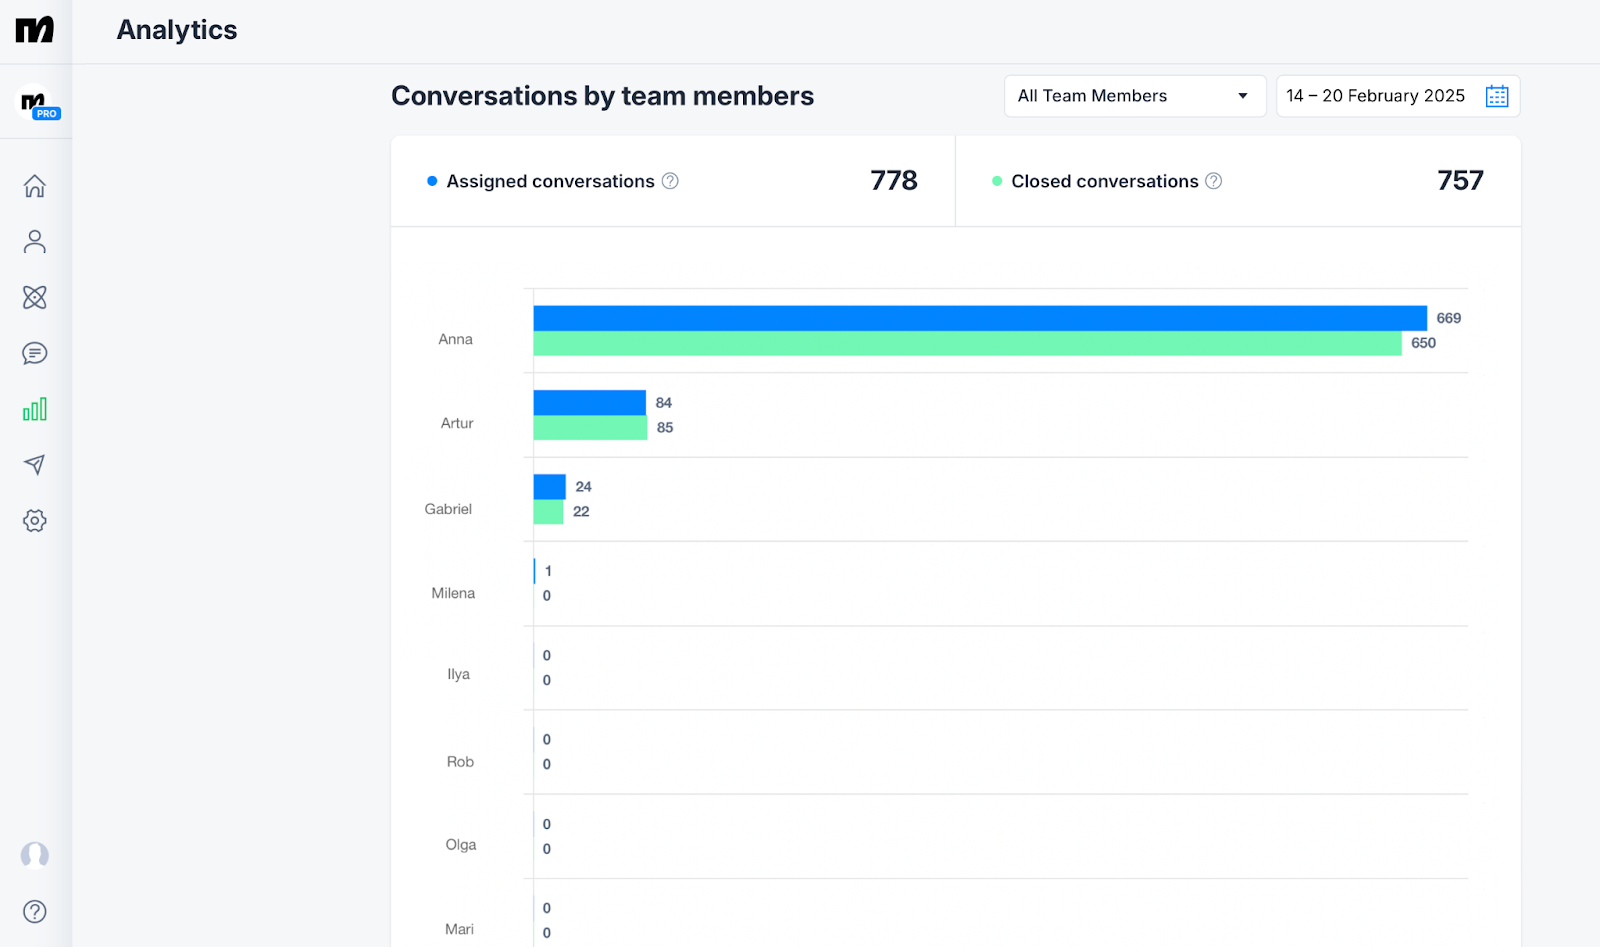1600x947 pixels.
Task: Open the Campaigns paper plane icon
Action: (35, 465)
